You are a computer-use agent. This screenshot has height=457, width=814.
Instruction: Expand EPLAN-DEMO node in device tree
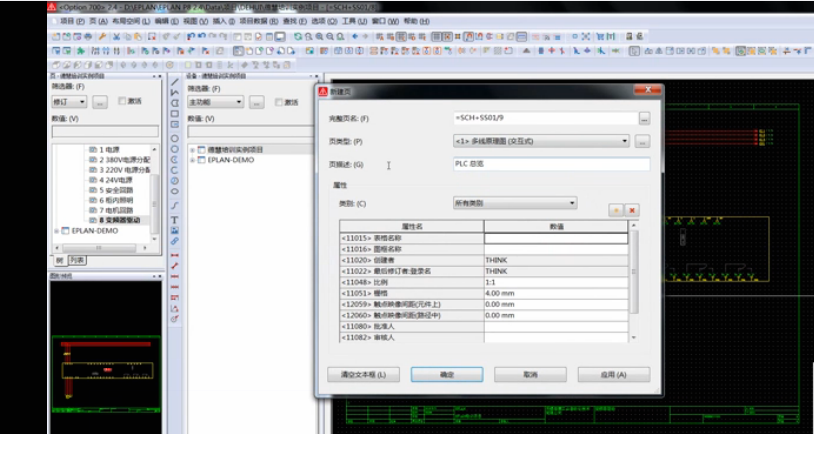tap(193, 160)
